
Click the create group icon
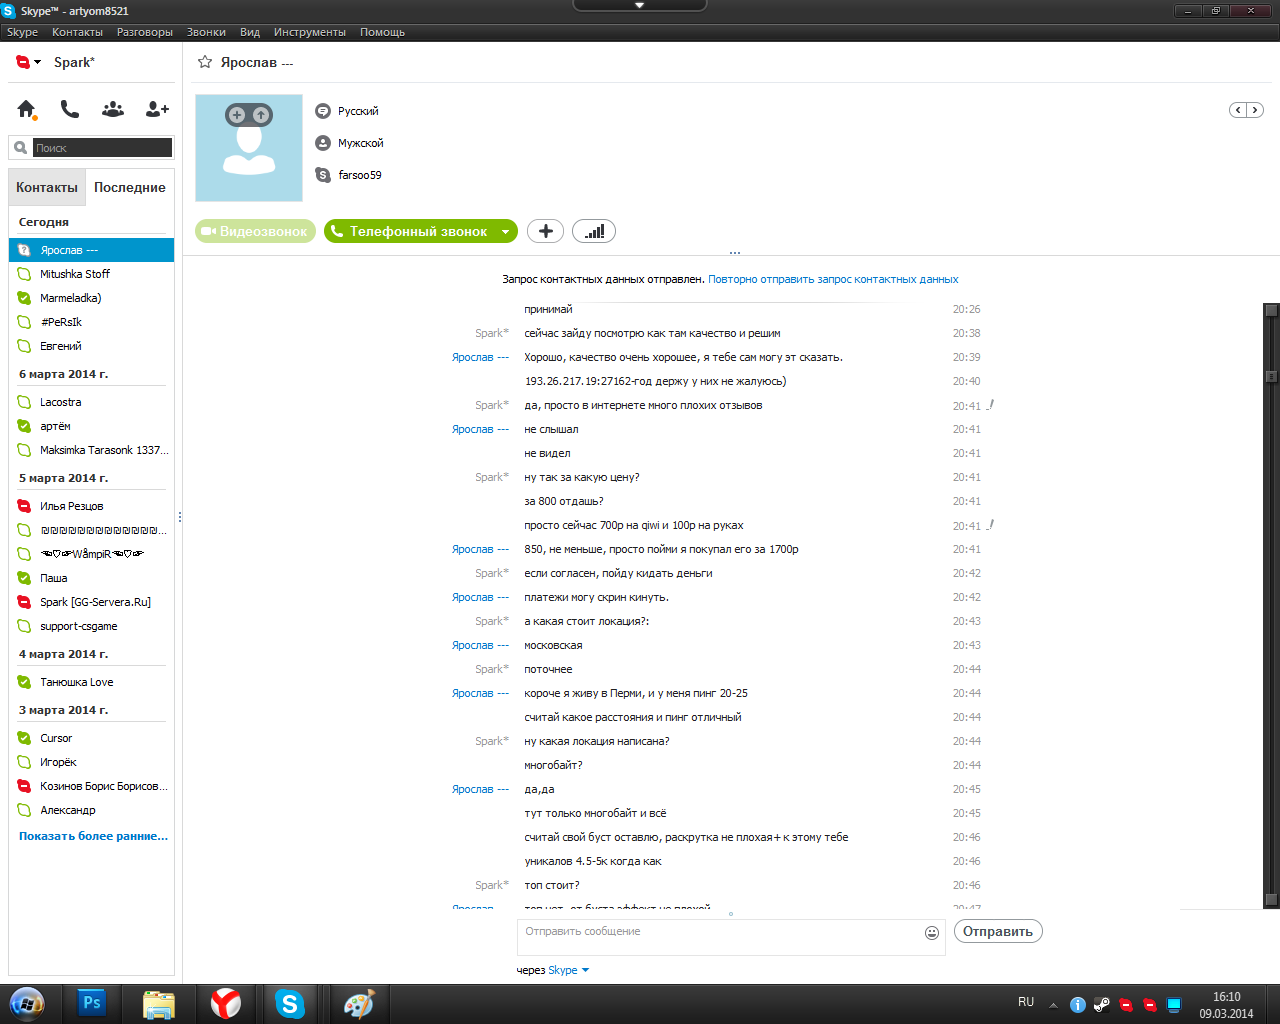point(113,109)
